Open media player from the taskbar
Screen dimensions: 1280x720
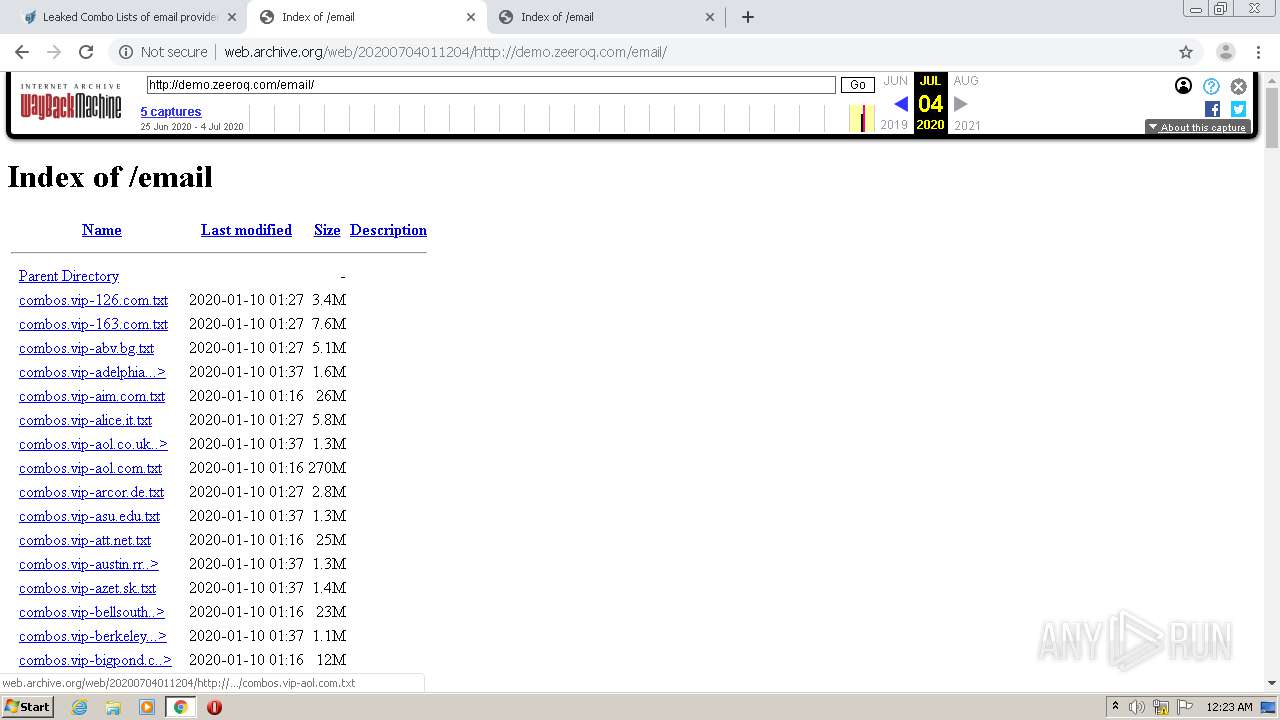147,707
